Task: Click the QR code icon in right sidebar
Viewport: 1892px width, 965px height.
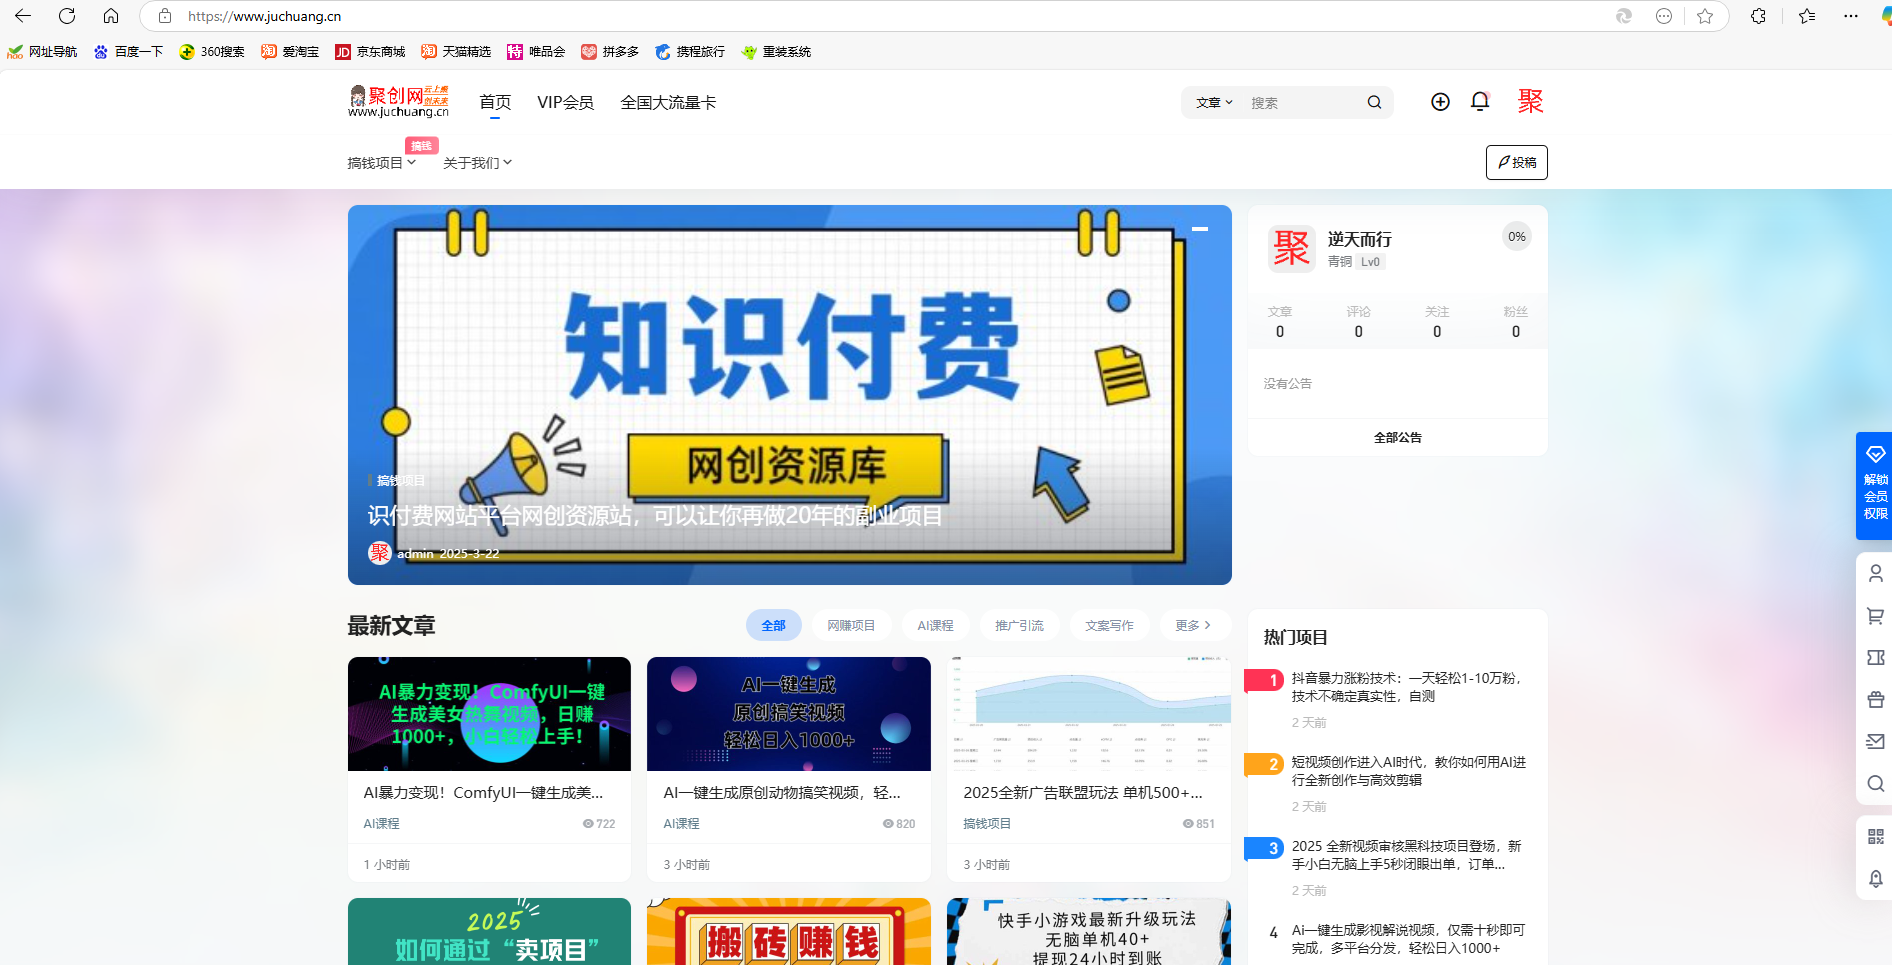Action: (1875, 837)
